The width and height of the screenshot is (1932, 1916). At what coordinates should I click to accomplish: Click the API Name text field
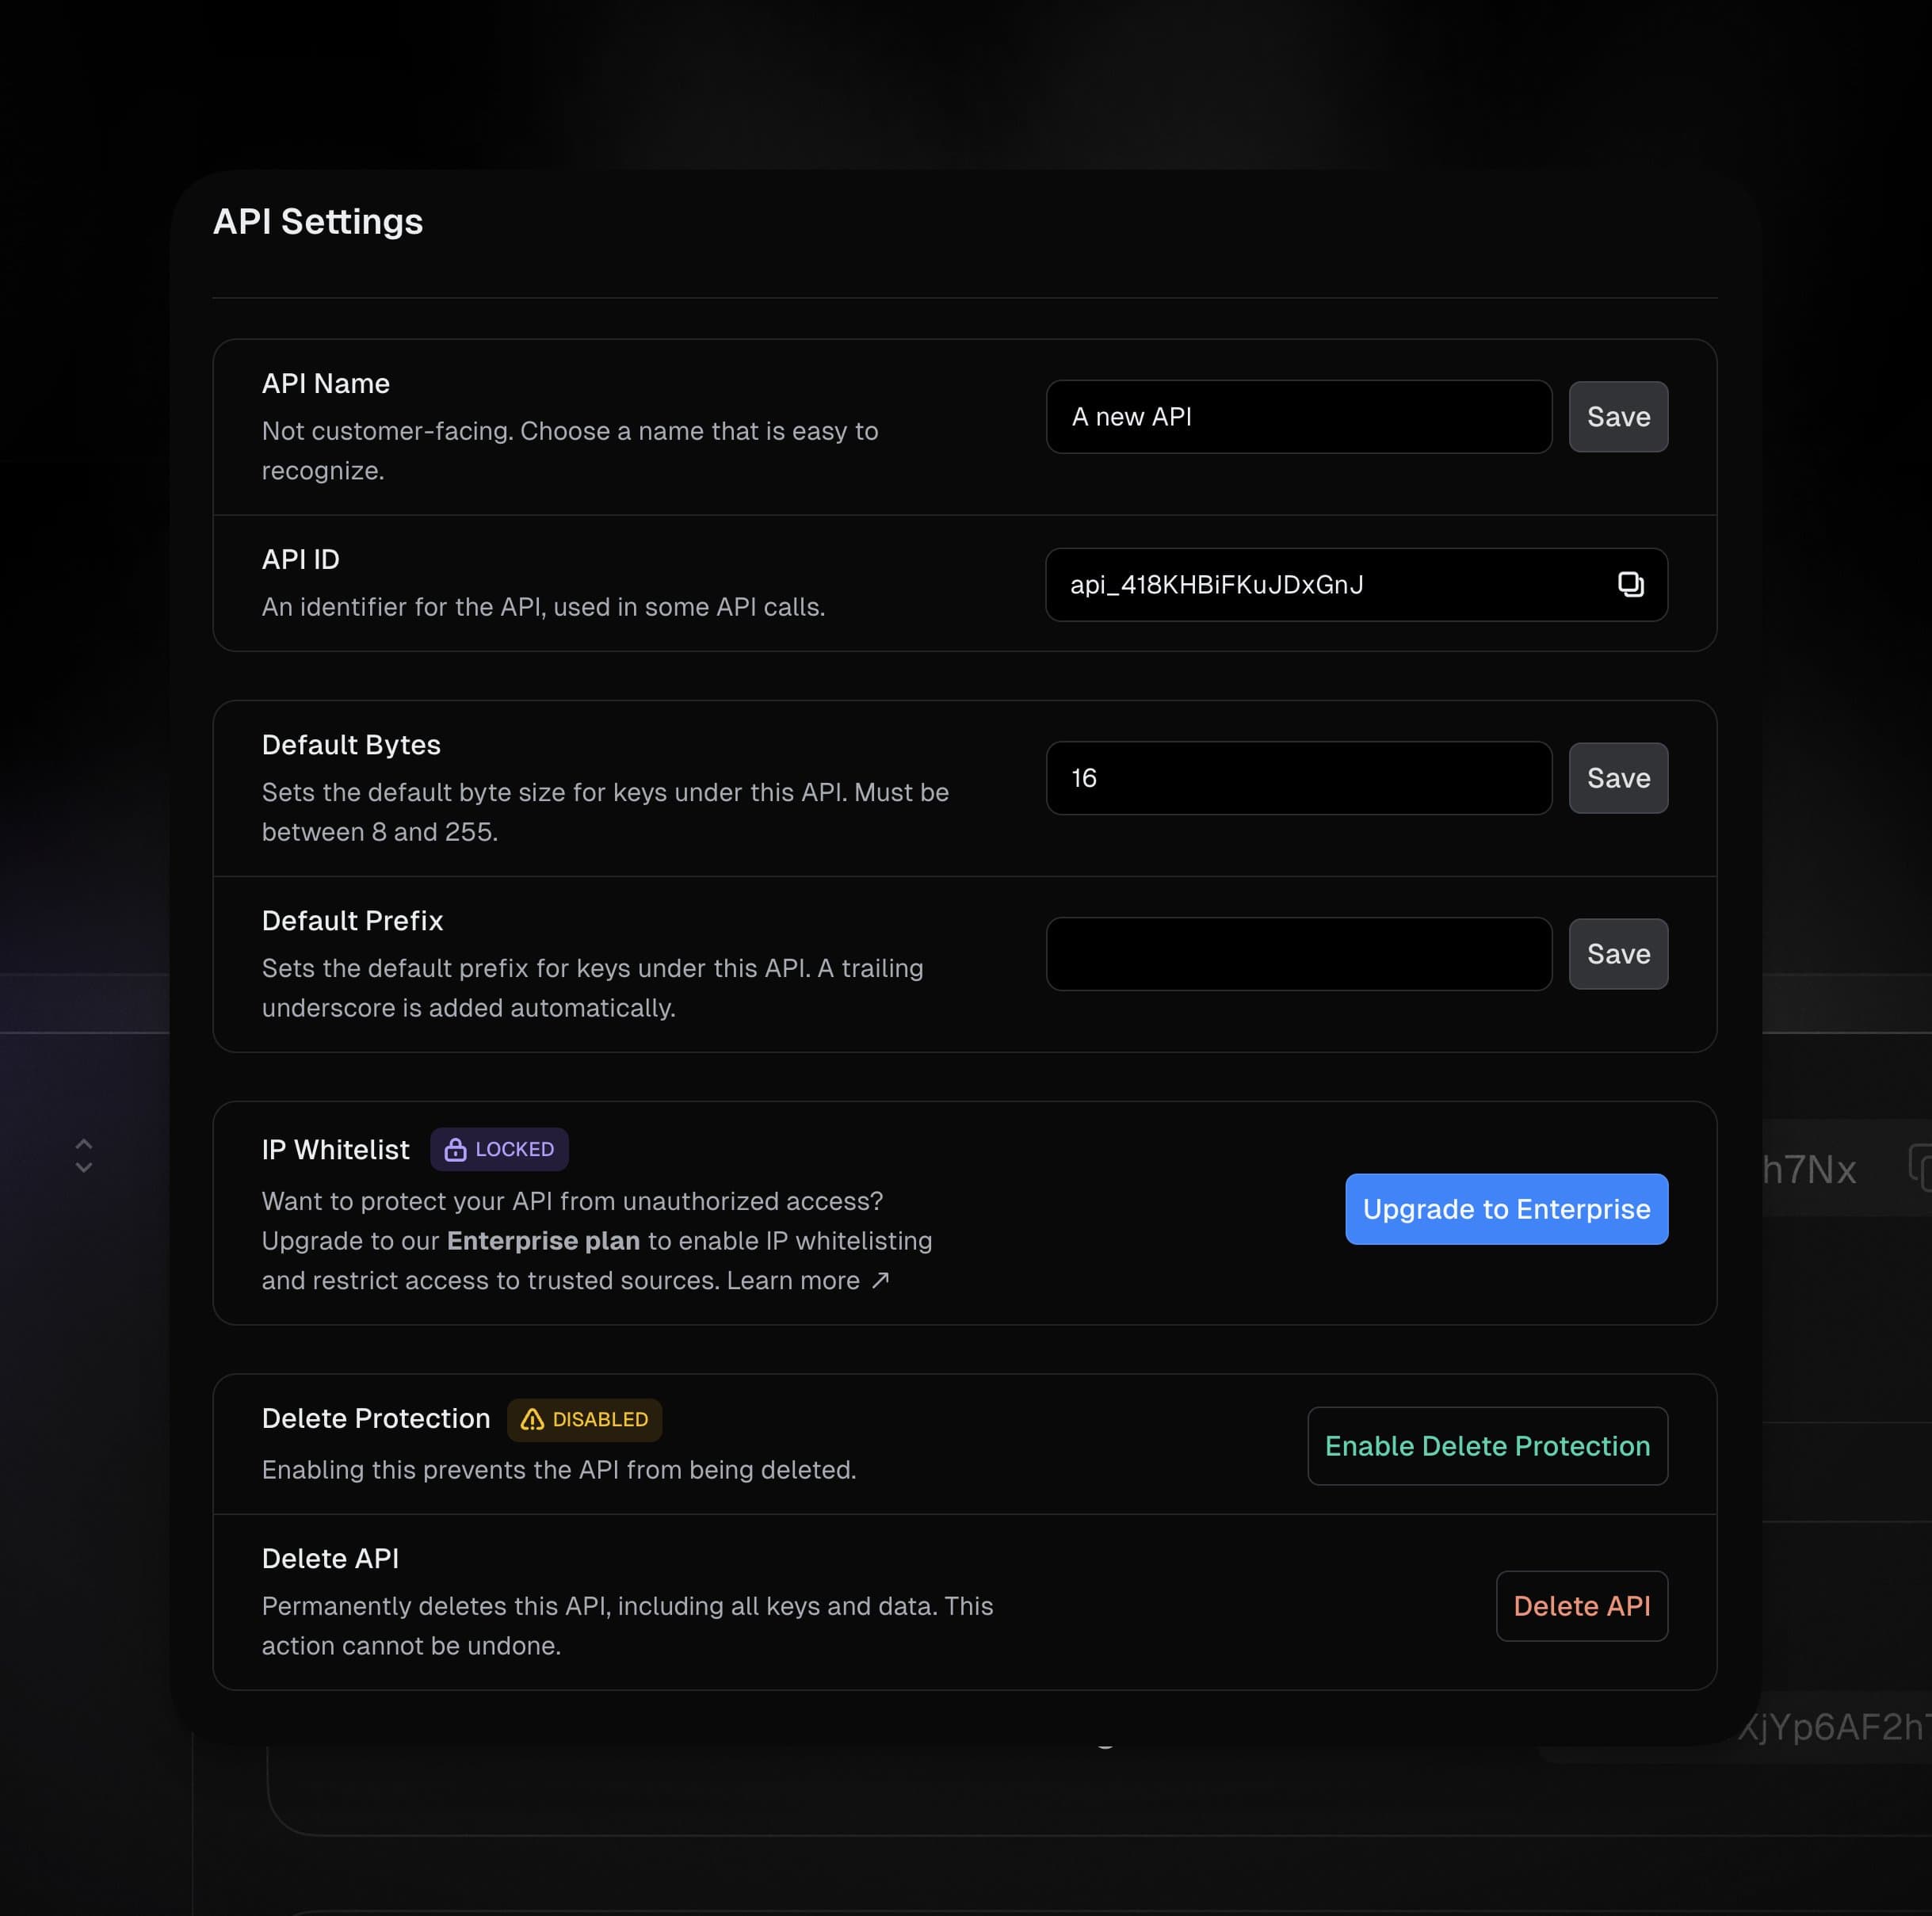(1298, 416)
